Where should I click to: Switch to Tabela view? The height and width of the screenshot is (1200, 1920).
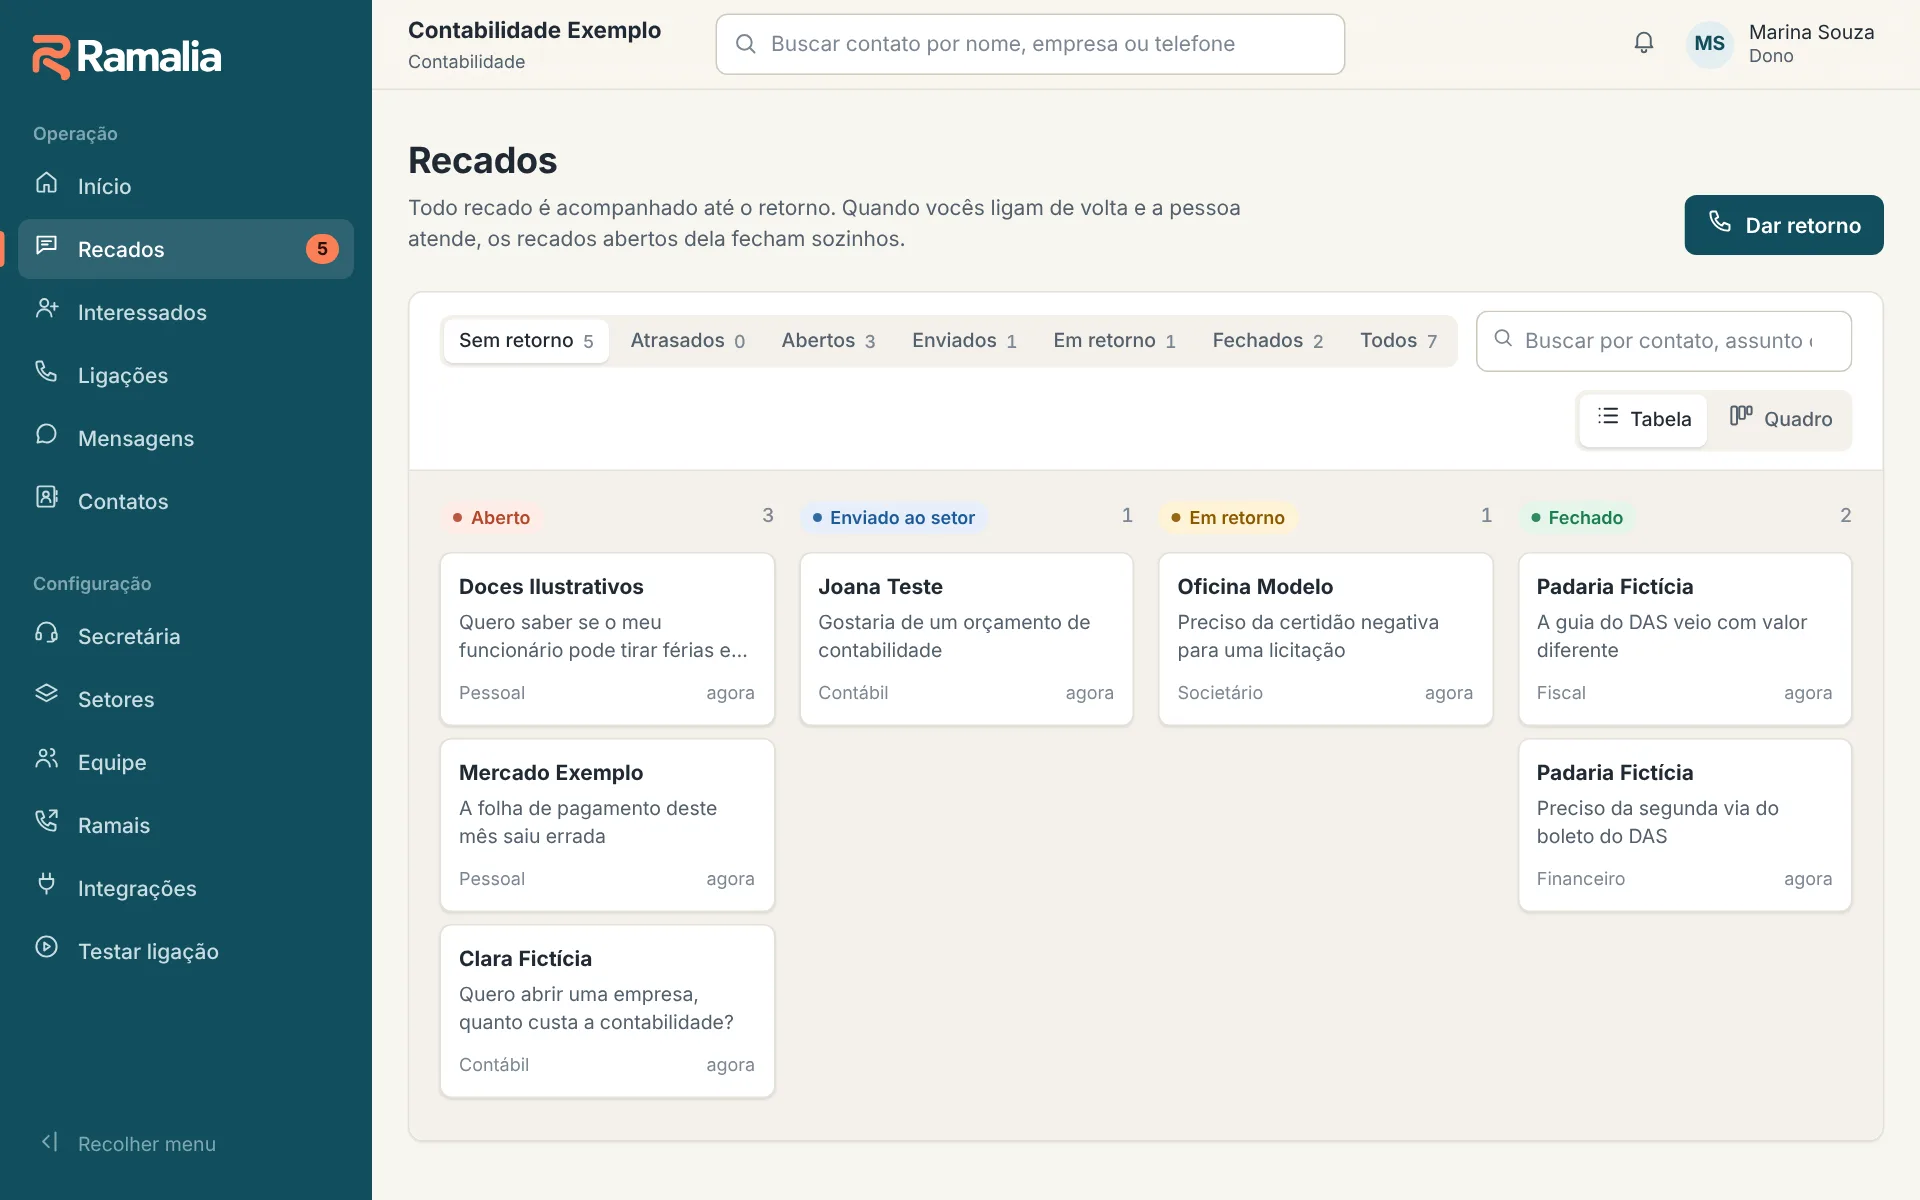point(1644,419)
